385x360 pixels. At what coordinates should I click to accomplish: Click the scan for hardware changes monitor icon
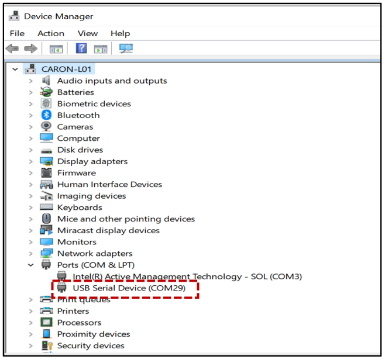tap(126, 49)
